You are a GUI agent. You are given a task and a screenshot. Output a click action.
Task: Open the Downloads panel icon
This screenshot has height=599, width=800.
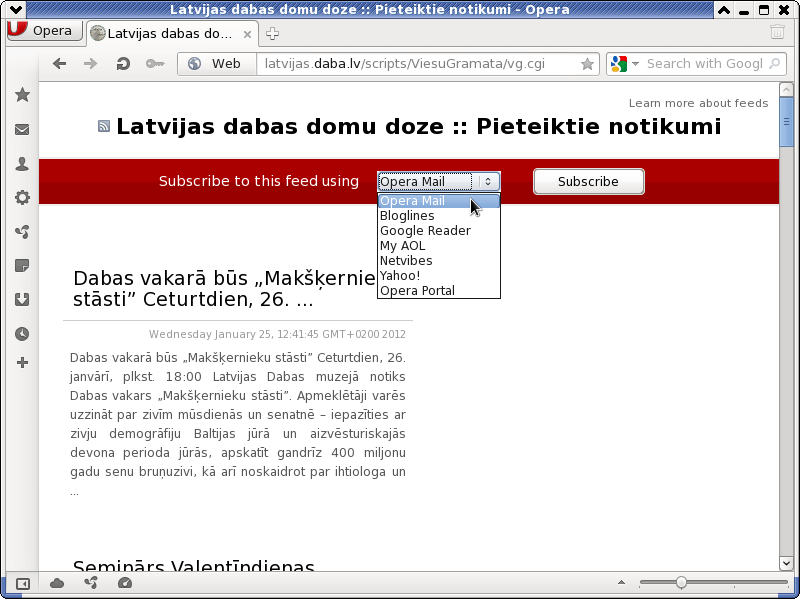click(22, 300)
